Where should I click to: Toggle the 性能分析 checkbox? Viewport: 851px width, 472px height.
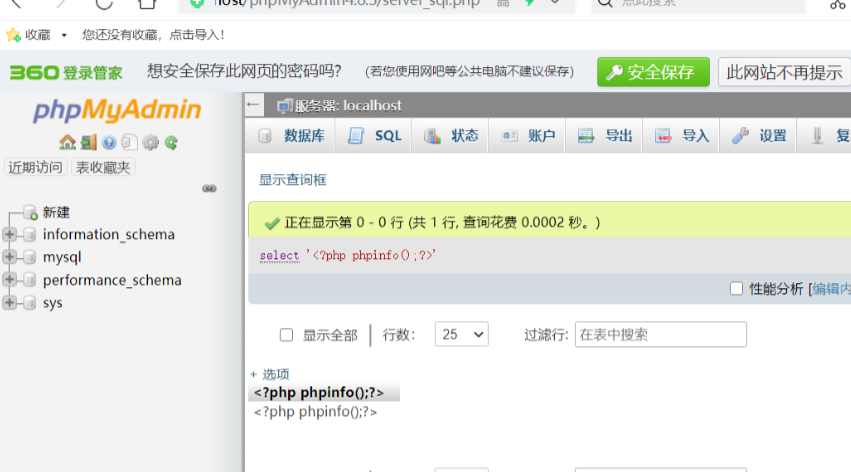click(736, 288)
